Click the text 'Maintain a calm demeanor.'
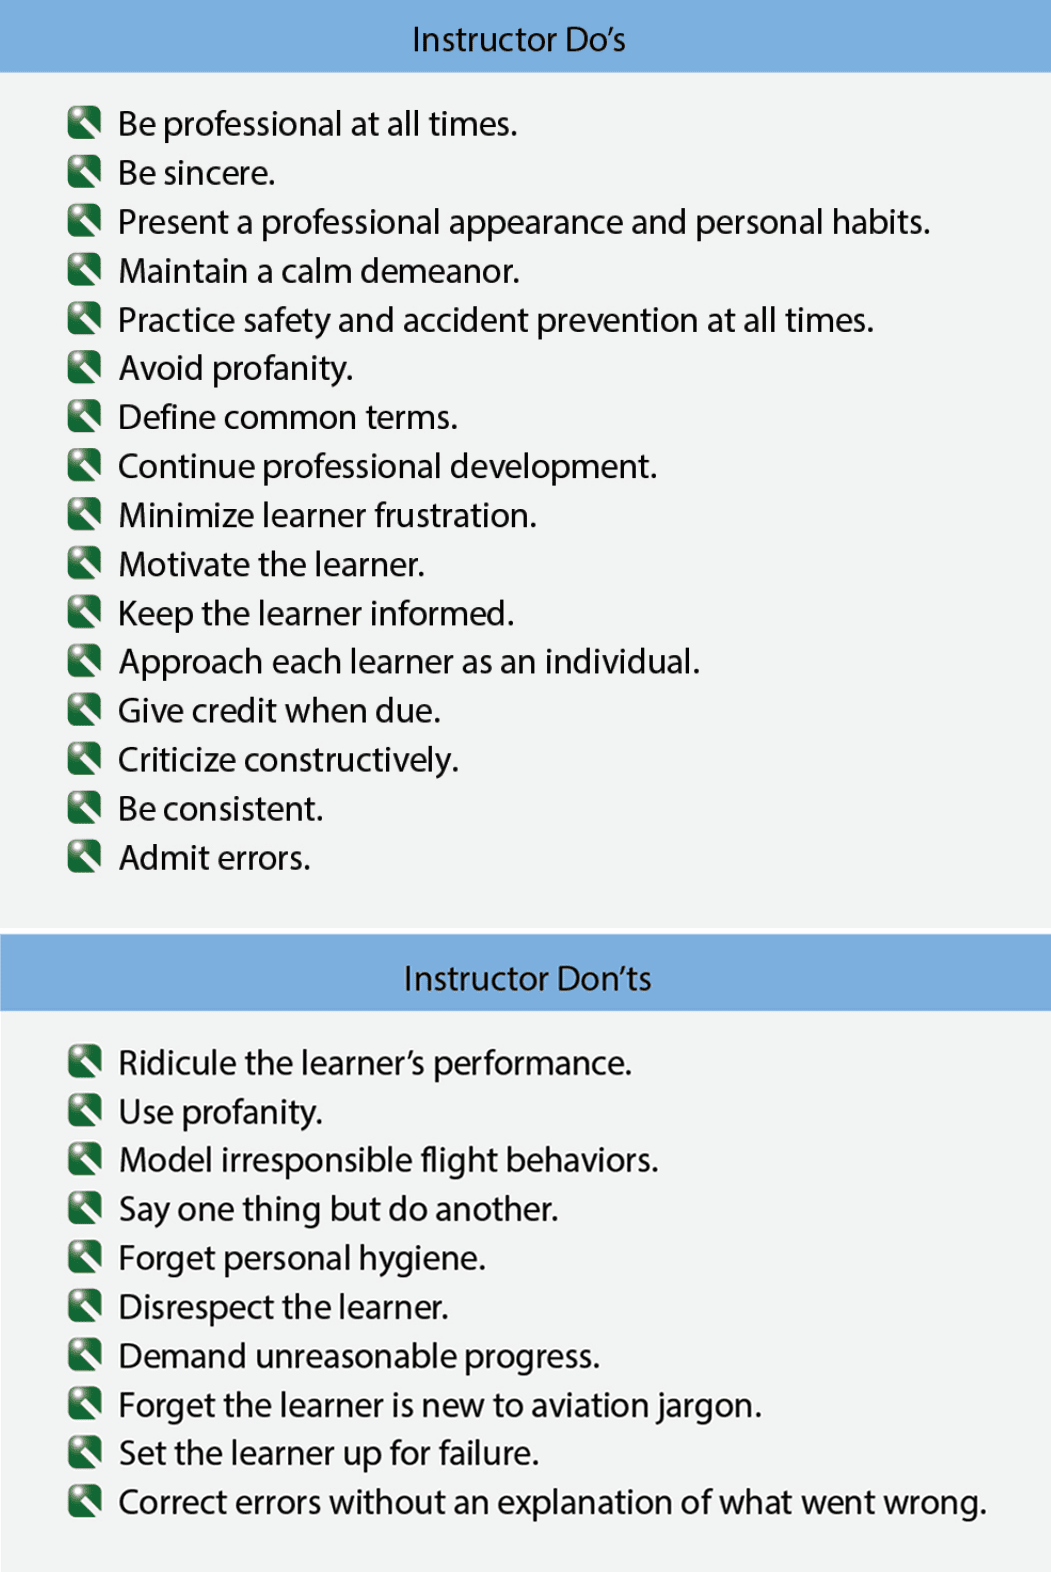The image size is (1051, 1572). [319, 271]
